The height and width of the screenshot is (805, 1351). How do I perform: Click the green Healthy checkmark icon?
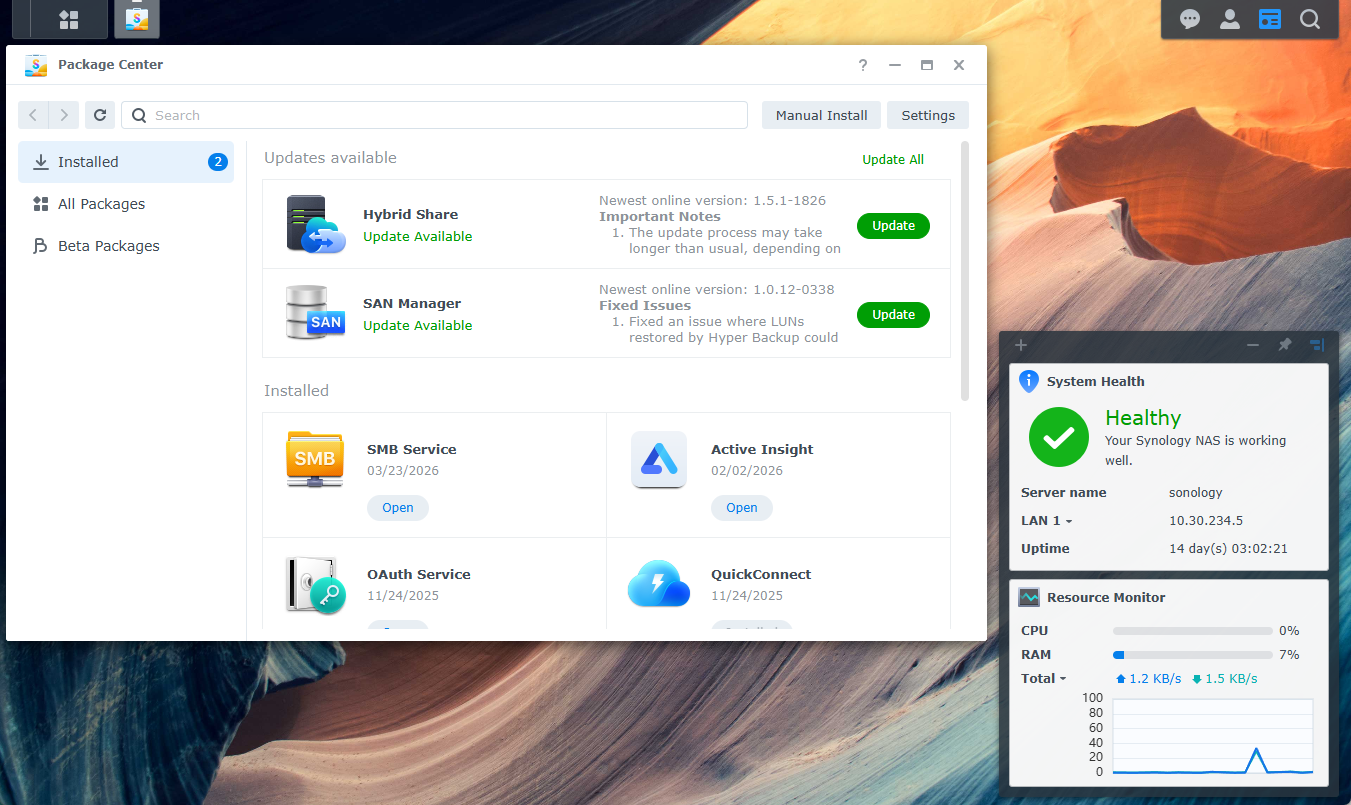(x=1059, y=437)
